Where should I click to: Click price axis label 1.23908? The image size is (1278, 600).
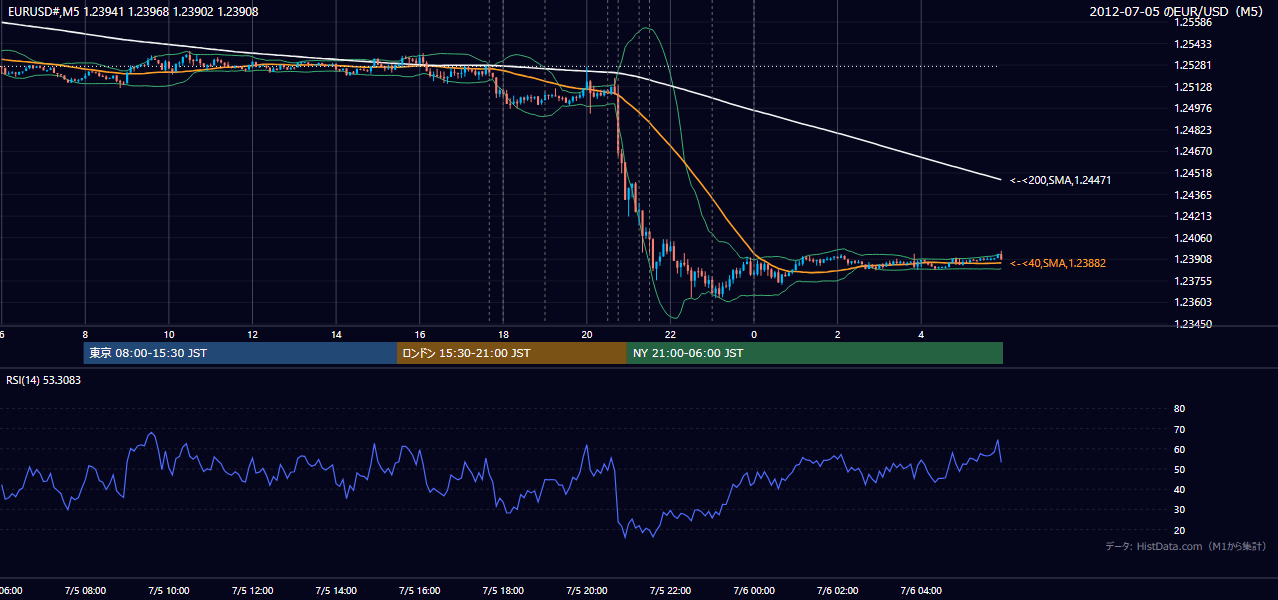click(1193, 259)
